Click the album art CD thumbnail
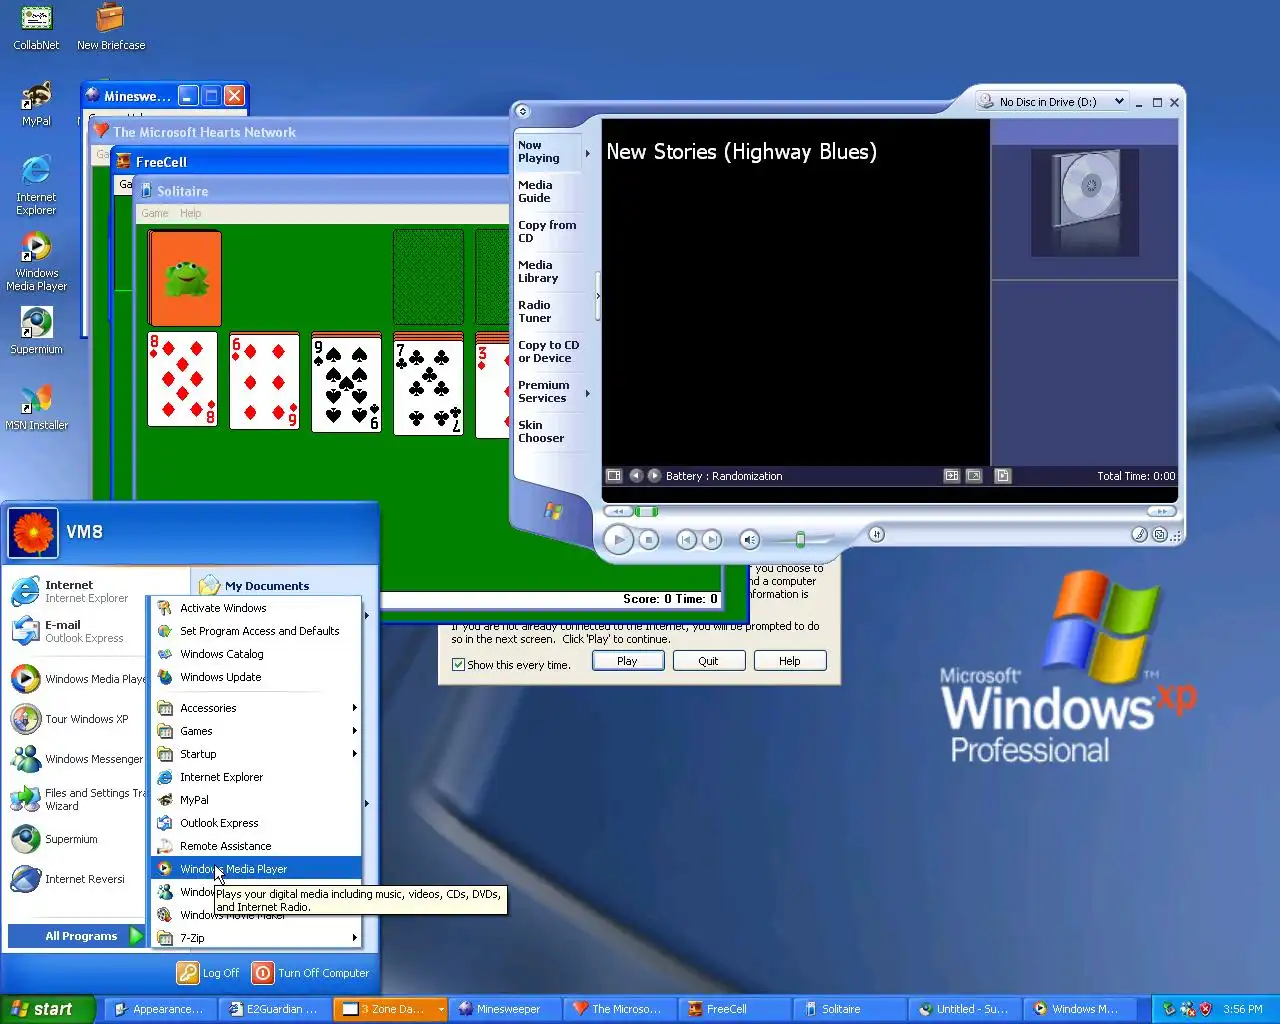Image resolution: width=1280 pixels, height=1024 pixels. tap(1085, 203)
